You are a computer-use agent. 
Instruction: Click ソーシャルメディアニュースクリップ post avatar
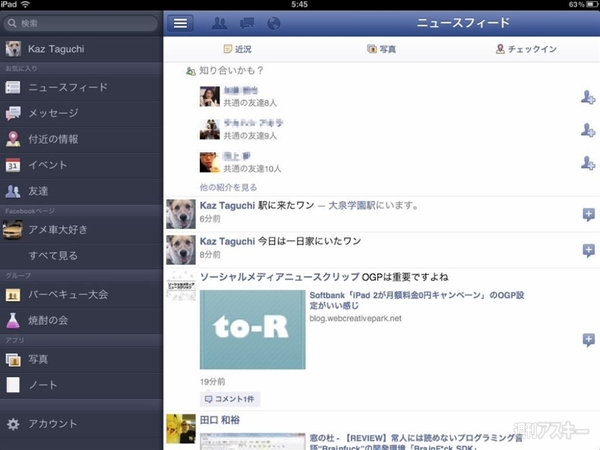[181, 286]
